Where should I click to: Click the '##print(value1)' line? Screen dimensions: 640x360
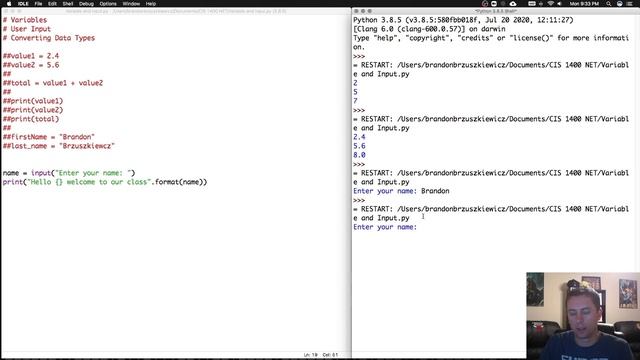pyautogui.click(x=33, y=101)
